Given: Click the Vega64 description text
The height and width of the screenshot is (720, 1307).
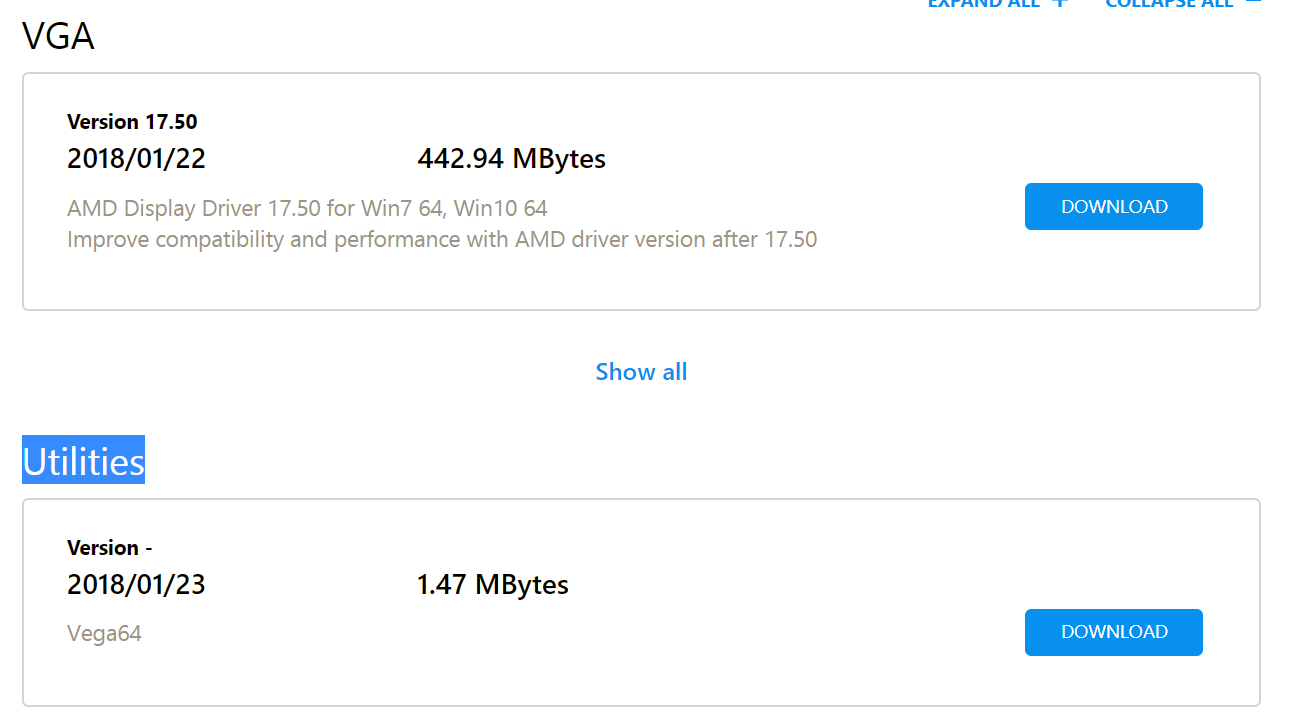Looking at the screenshot, I should (x=104, y=634).
